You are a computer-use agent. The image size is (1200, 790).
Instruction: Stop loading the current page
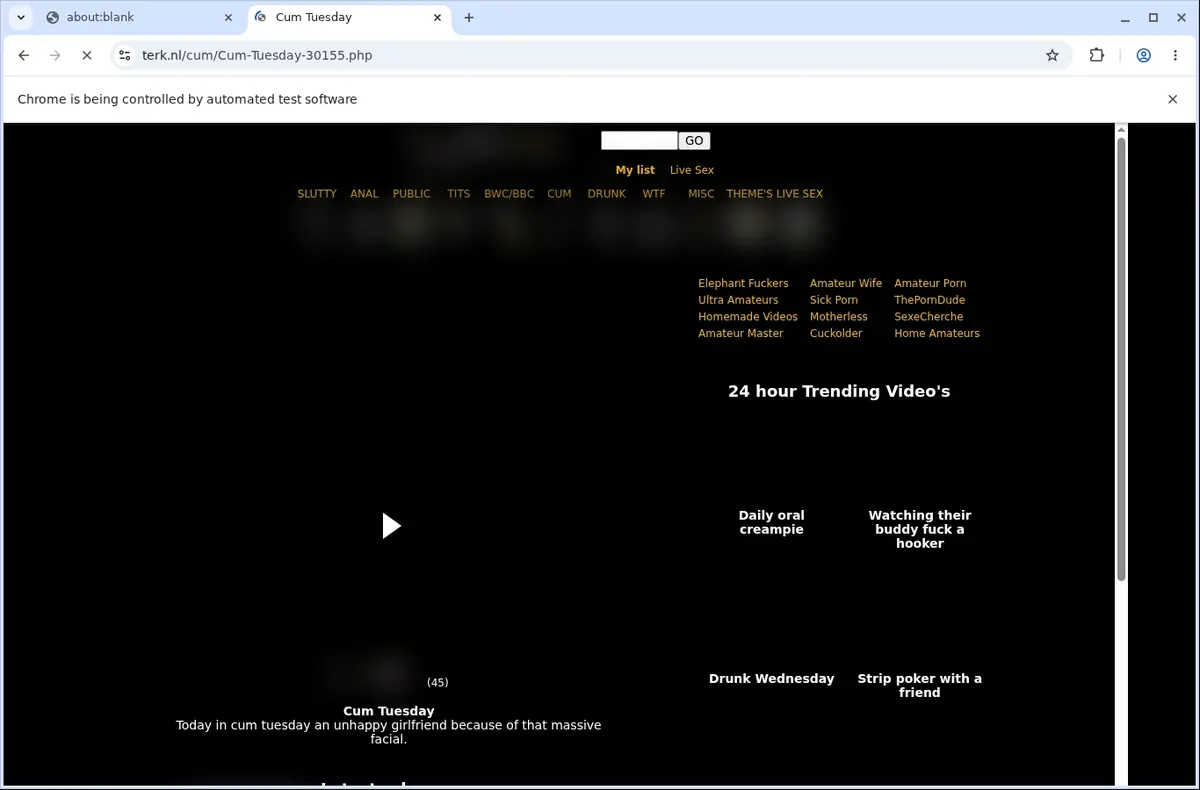(87, 56)
